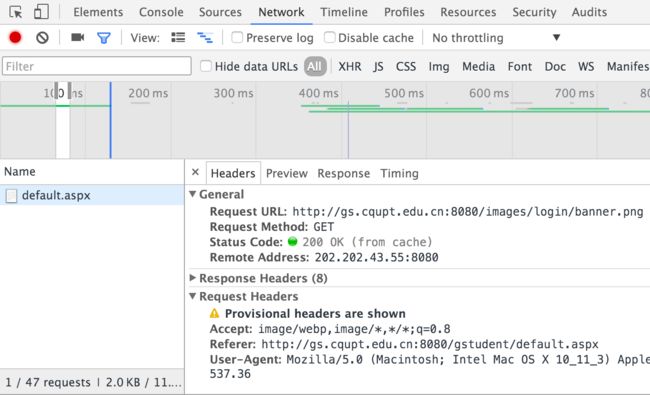
Task: Click the blue line in the timeline overview
Action: 111,120
